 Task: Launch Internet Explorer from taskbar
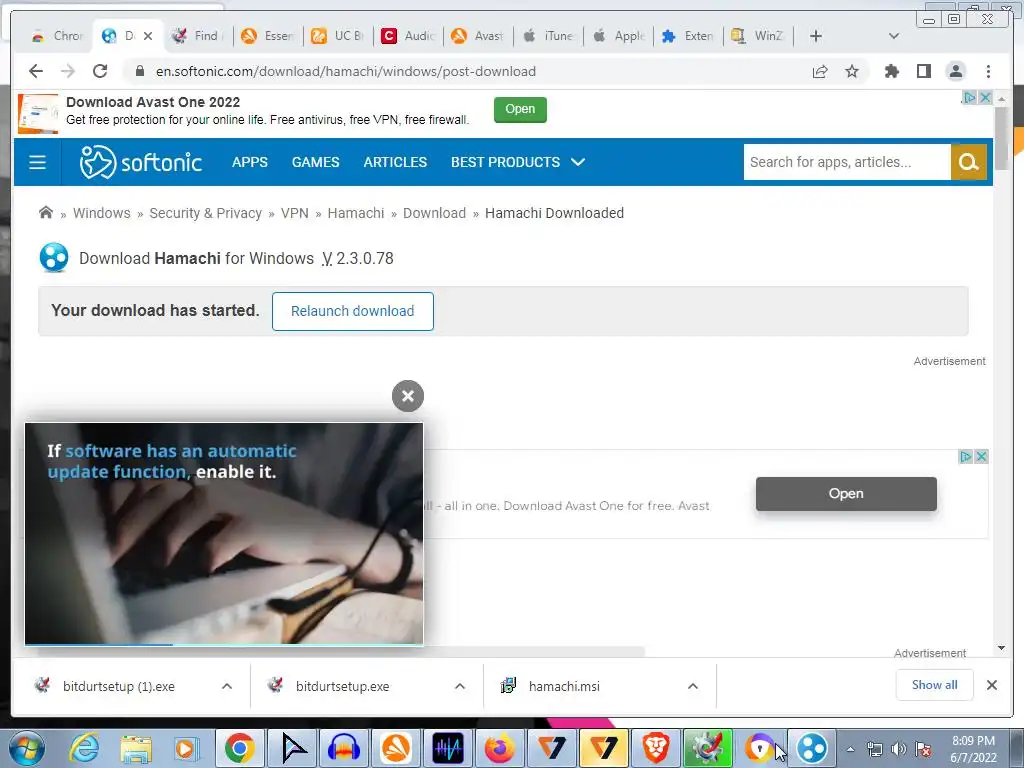(x=84, y=748)
